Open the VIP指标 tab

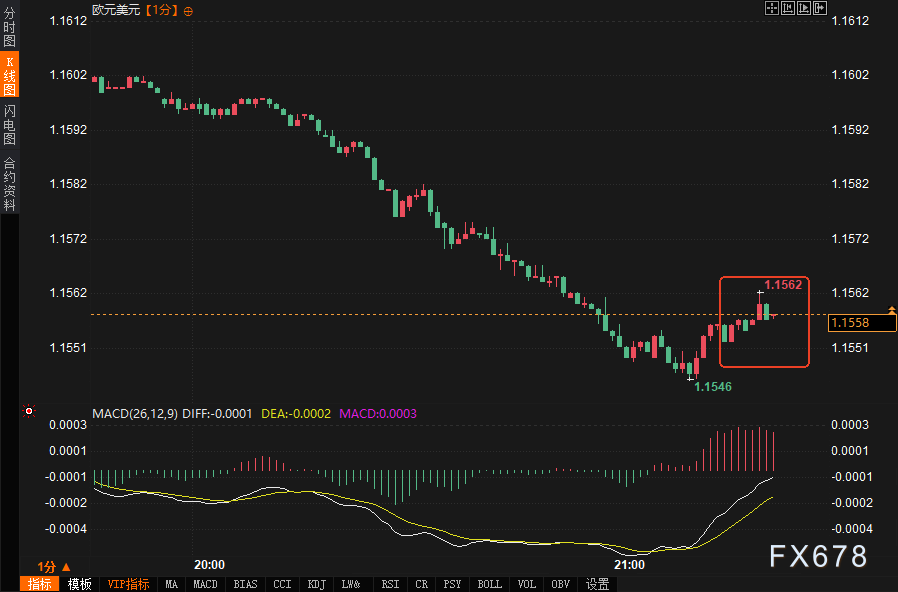(128, 584)
